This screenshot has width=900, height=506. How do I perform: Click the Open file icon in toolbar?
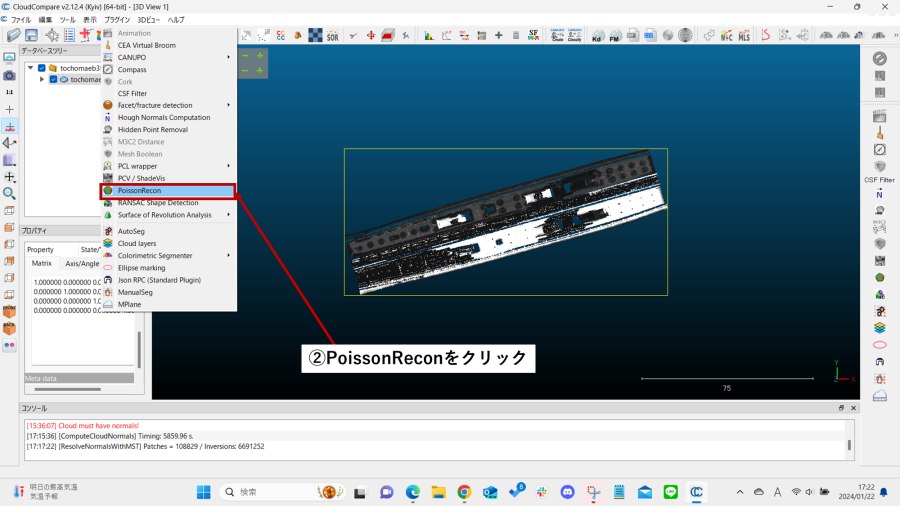(14, 36)
